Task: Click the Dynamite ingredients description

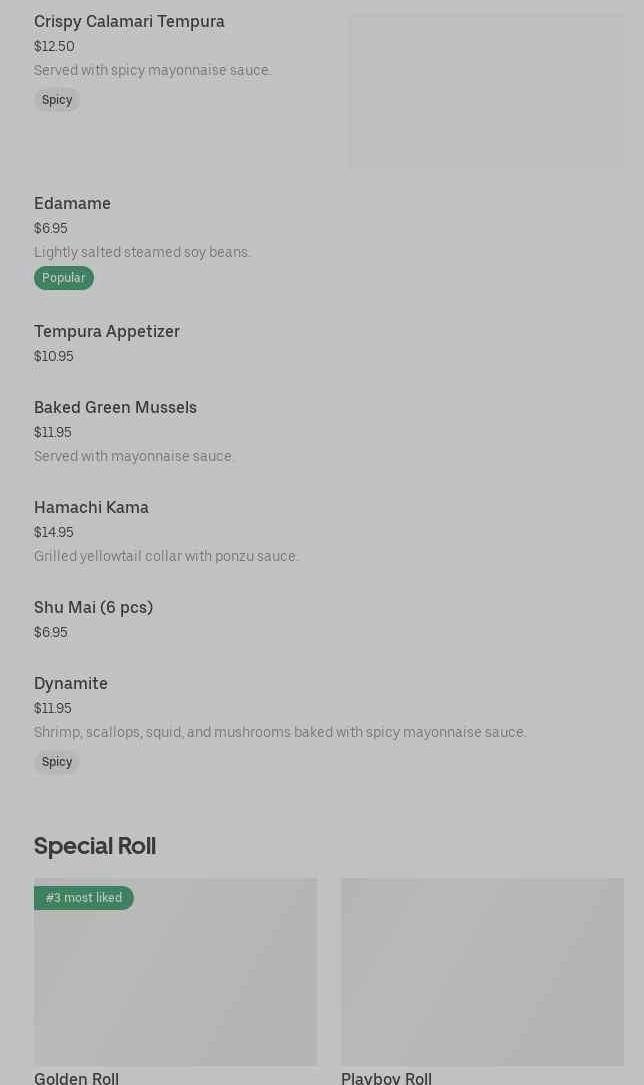Action: click(x=280, y=733)
